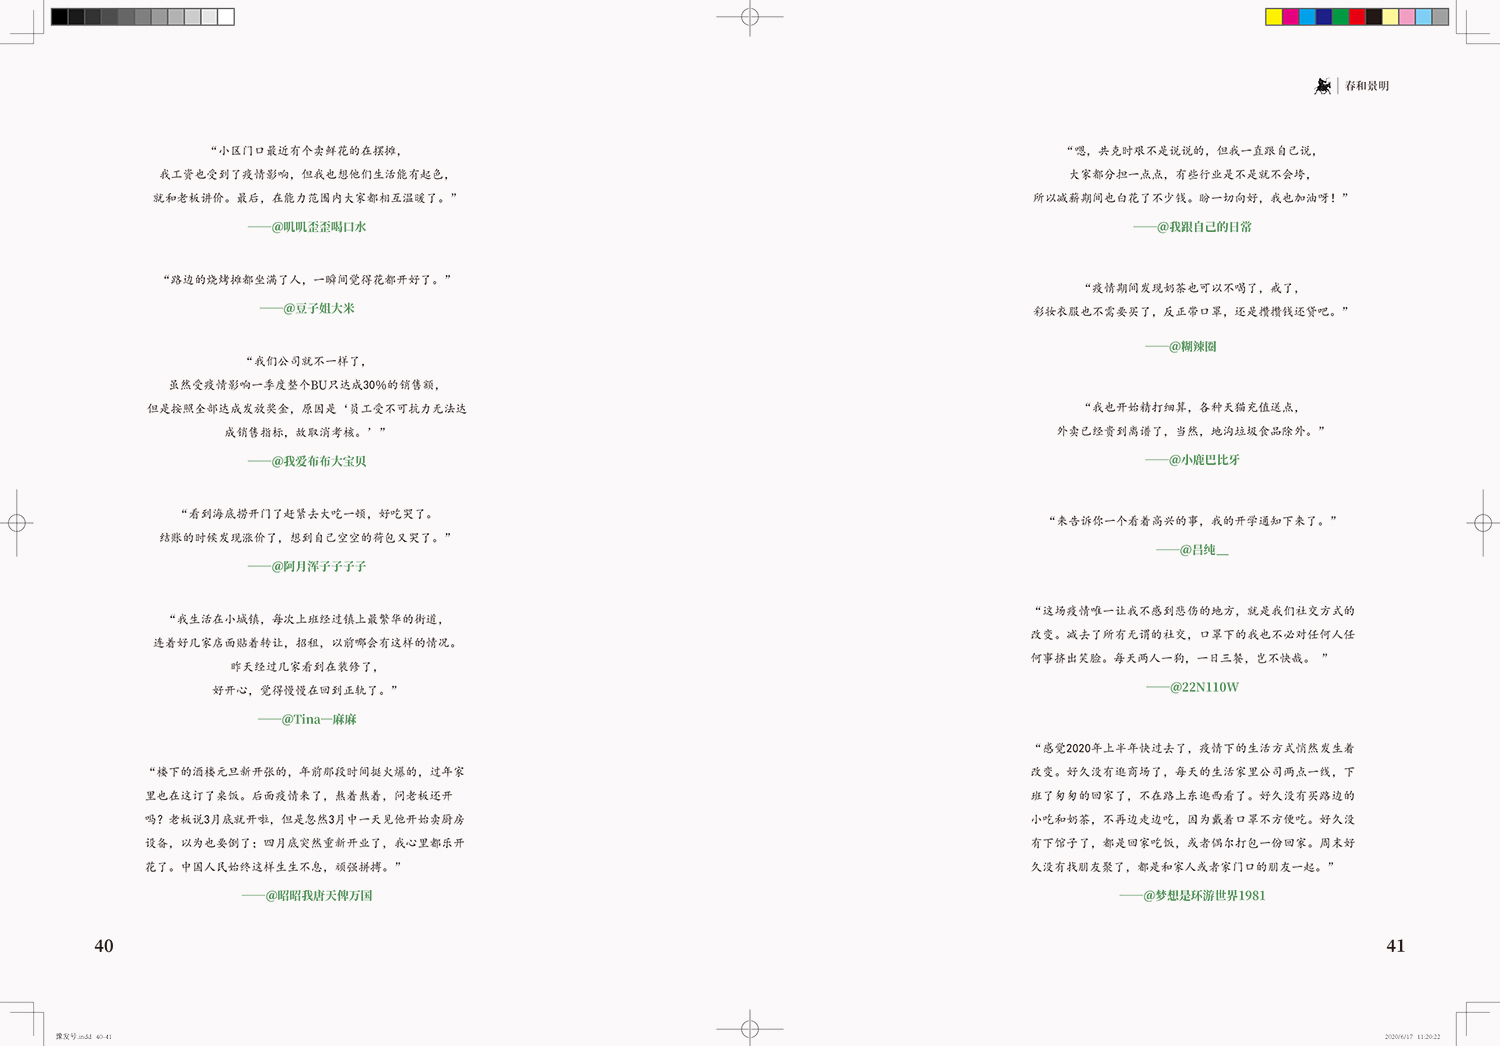This screenshot has height=1046, width=1500.
Task: Select the yellow swatch in the color bar
Action: pyautogui.click(x=1274, y=17)
